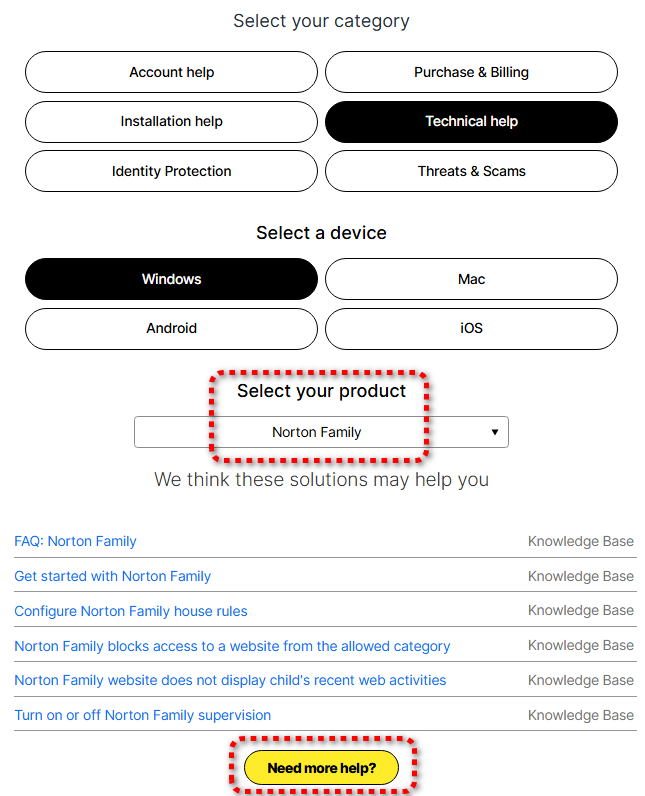Open Turn on or off supervision article
Viewport: 645px width, 796px height.
(x=142, y=715)
